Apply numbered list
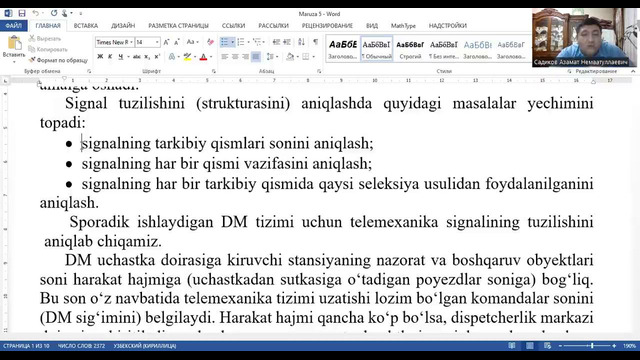This screenshot has height=360, width=640. click(241, 42)
